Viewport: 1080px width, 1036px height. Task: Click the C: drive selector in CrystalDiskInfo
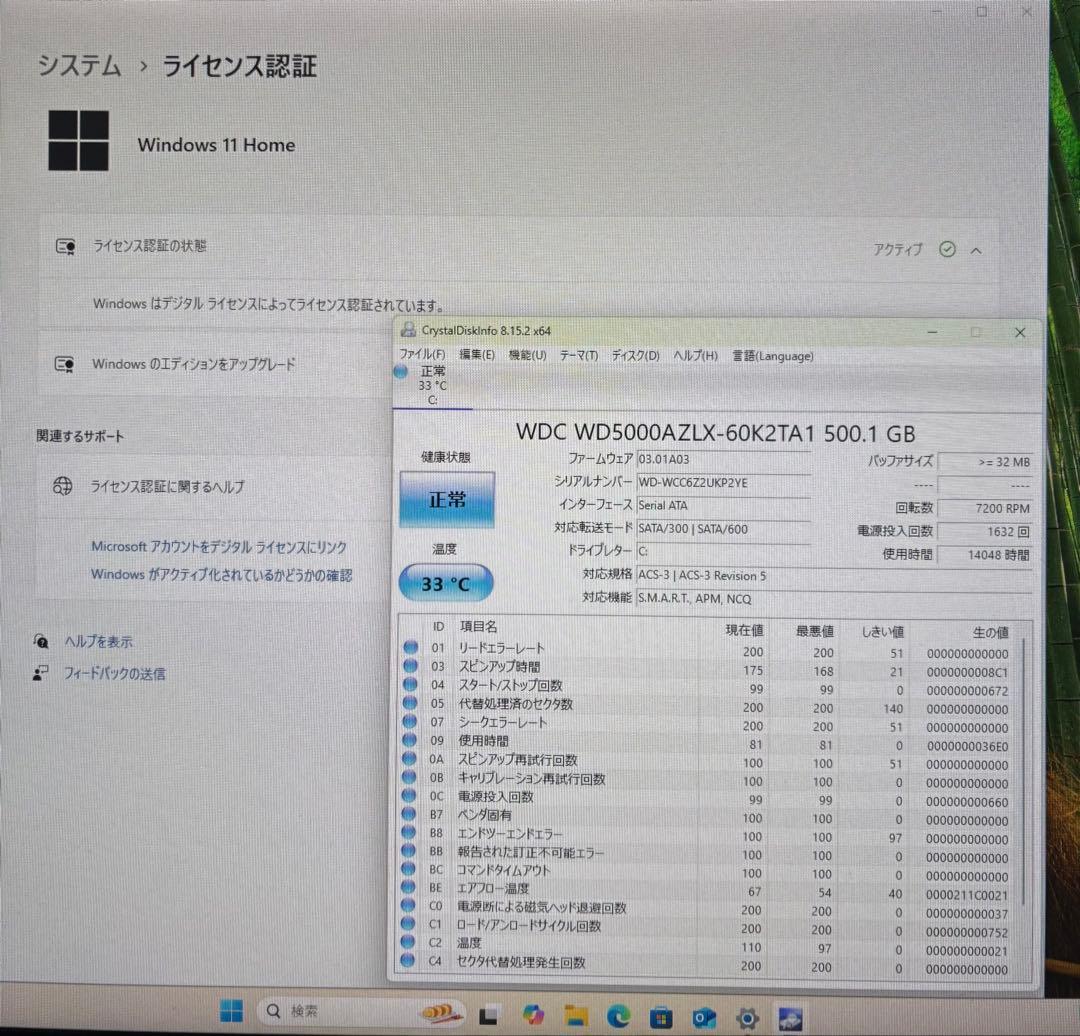[x=432, y=385]
